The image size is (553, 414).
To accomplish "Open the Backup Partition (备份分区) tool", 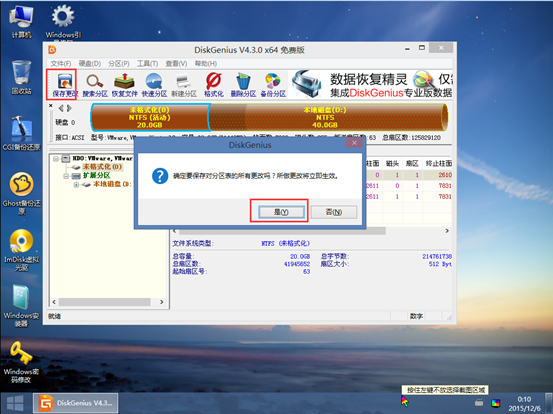I will coord(273,85).
